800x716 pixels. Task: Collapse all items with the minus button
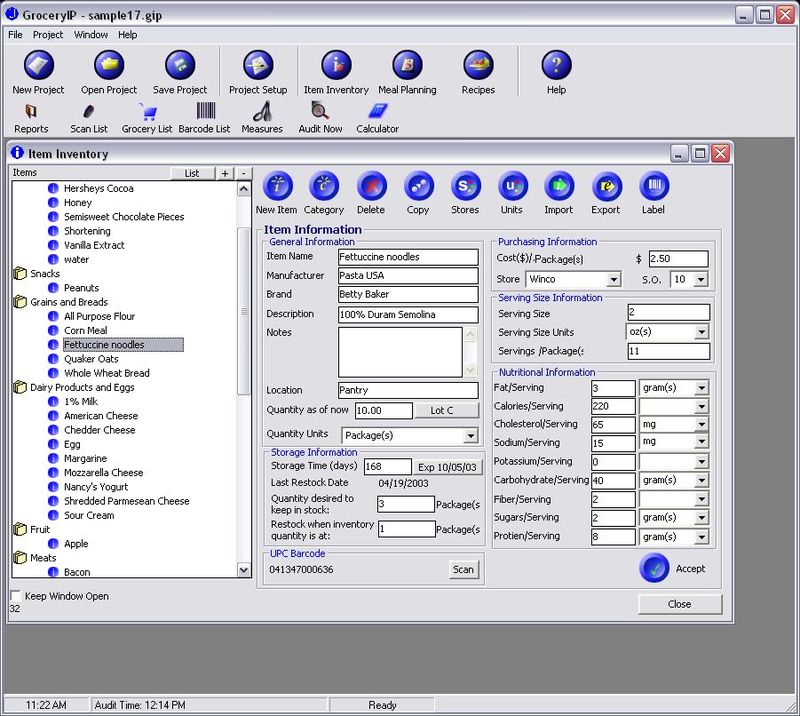point(244,174)
